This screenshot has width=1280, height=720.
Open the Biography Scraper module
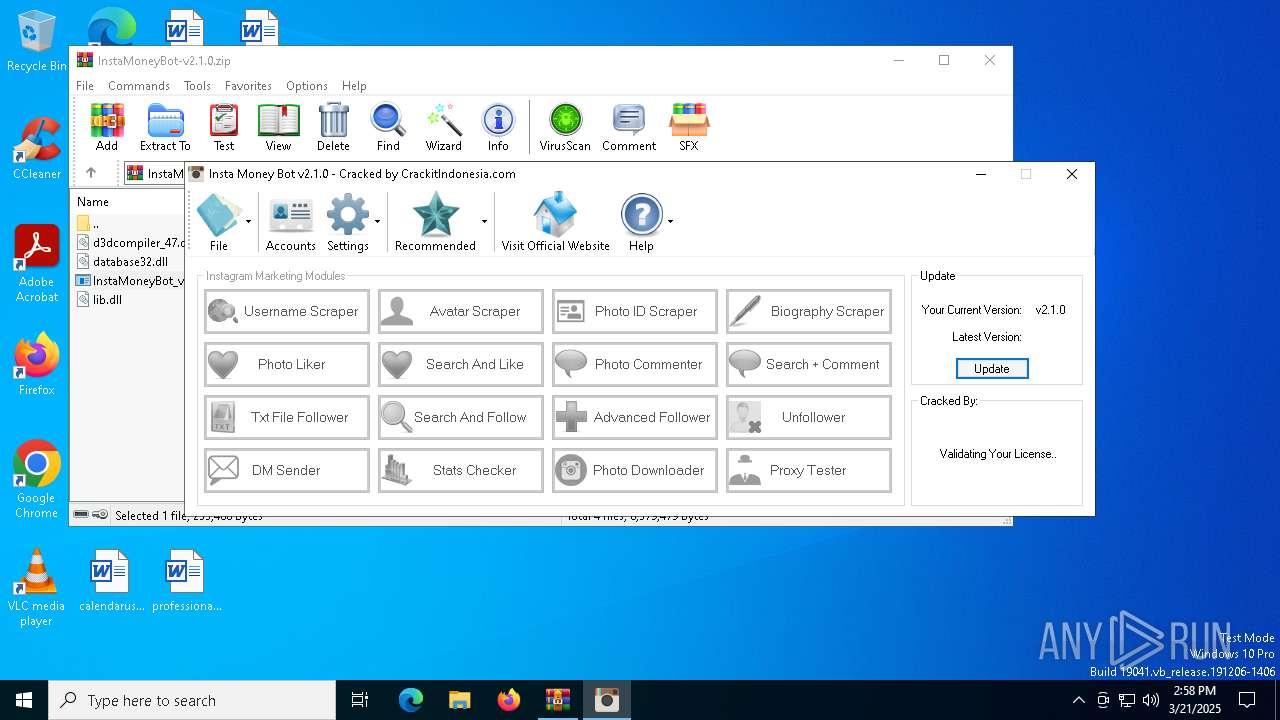[x=809, y=311]
